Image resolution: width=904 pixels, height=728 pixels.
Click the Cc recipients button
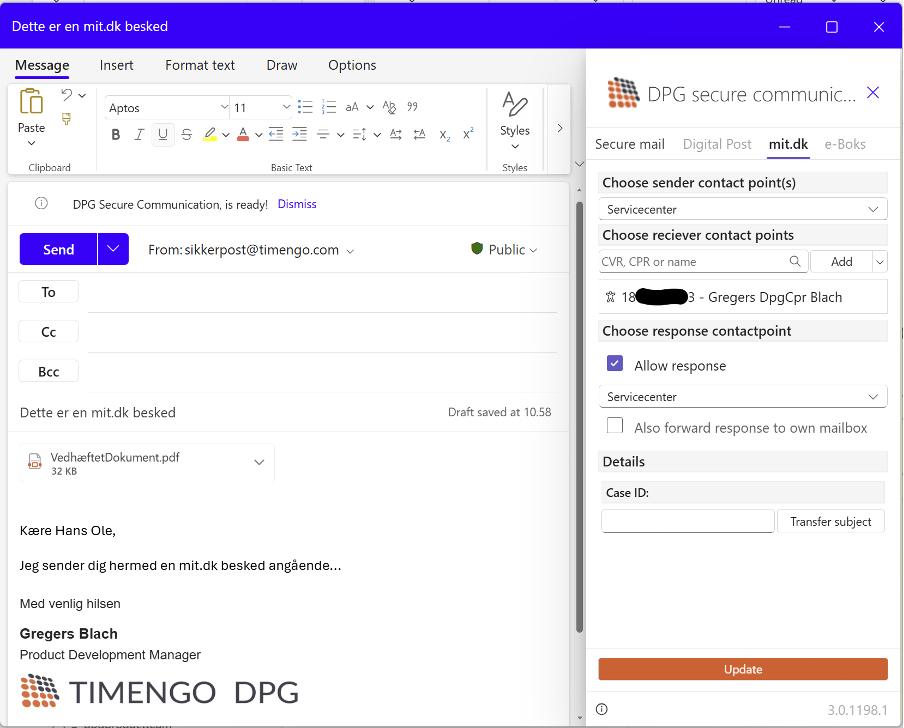[48, 332]
